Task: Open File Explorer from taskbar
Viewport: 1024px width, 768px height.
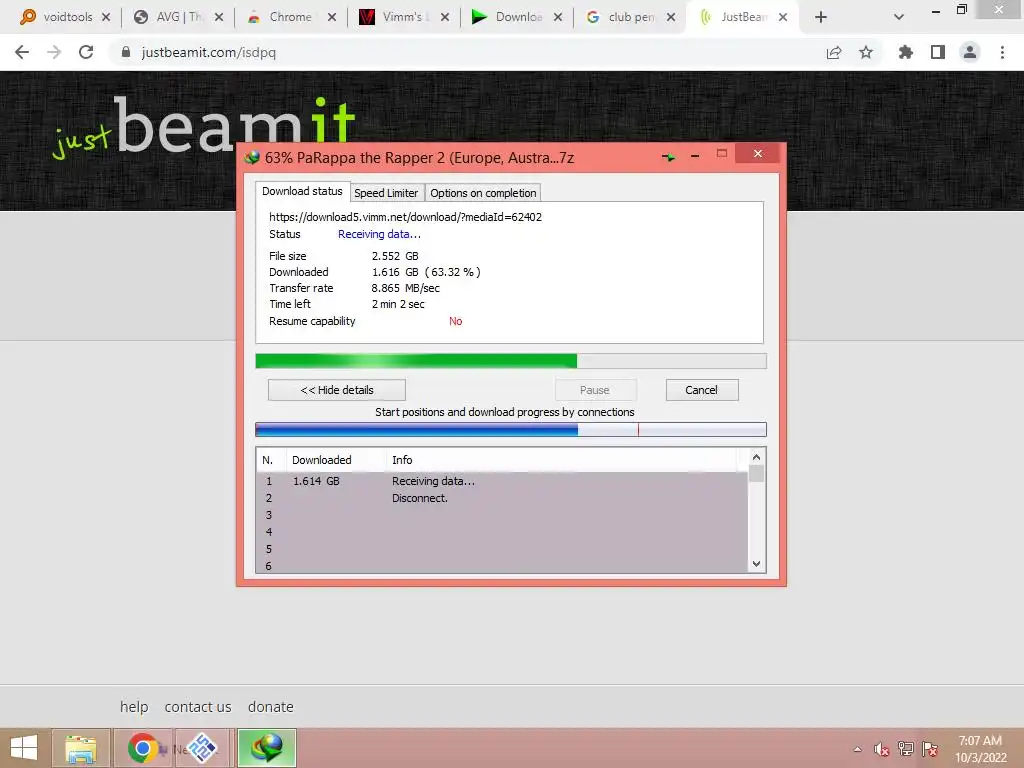Action: click(80, 748)
